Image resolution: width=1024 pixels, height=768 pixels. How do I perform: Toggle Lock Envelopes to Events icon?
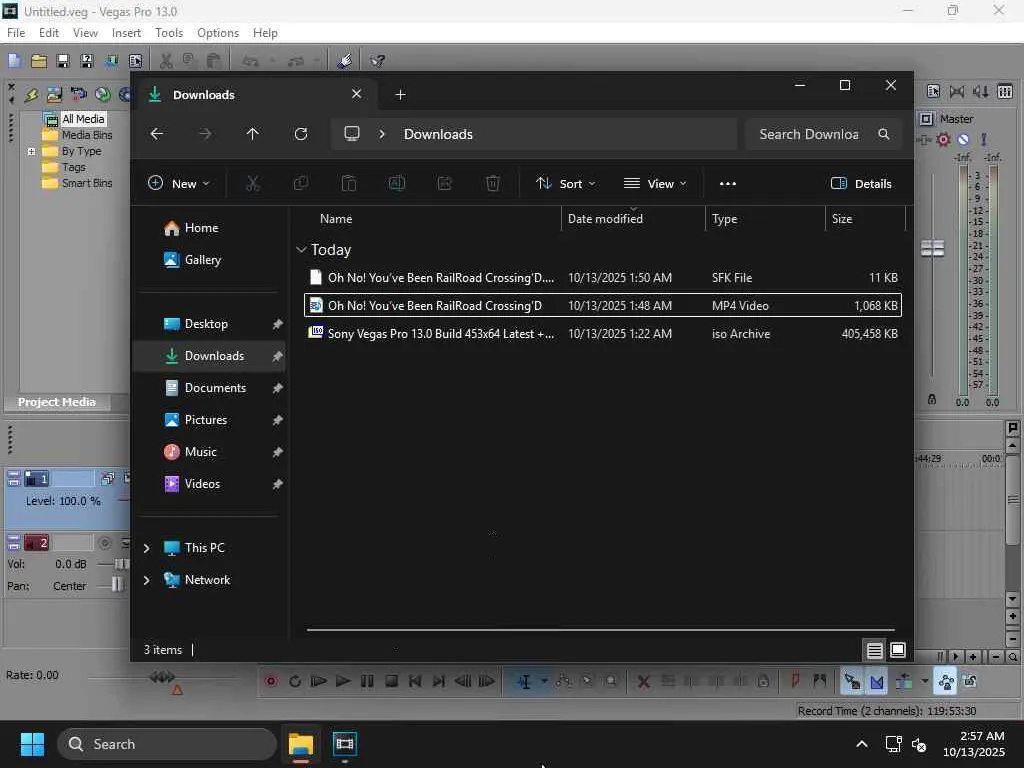click(946, 681)
